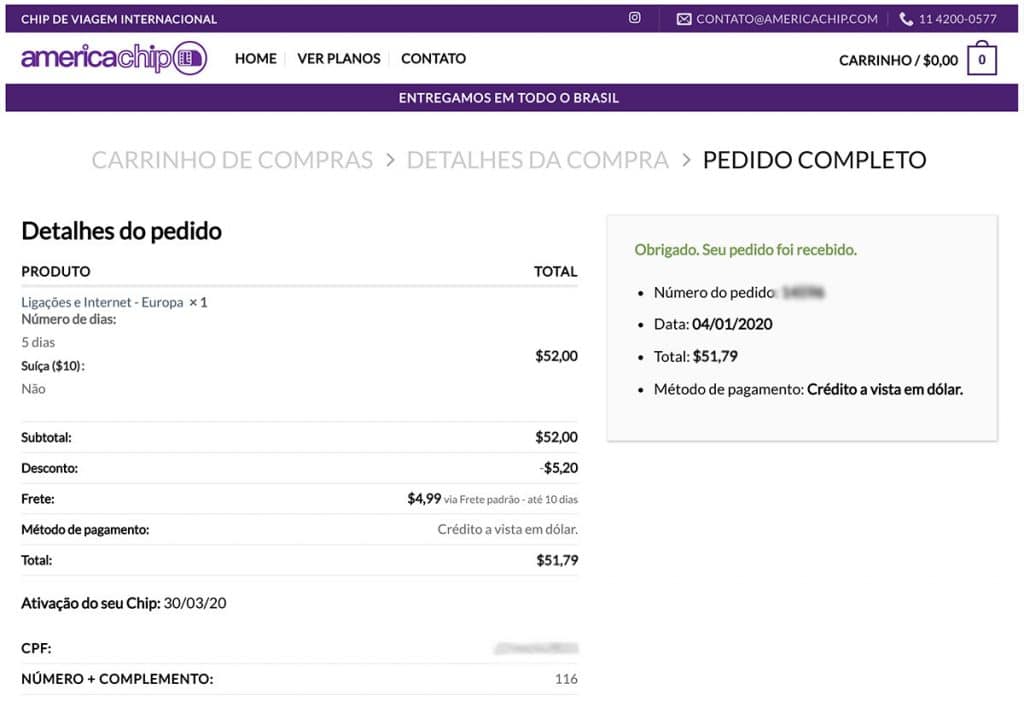
Task: Click the 11 4200-0577 phone number
Action: coord(957,19)
